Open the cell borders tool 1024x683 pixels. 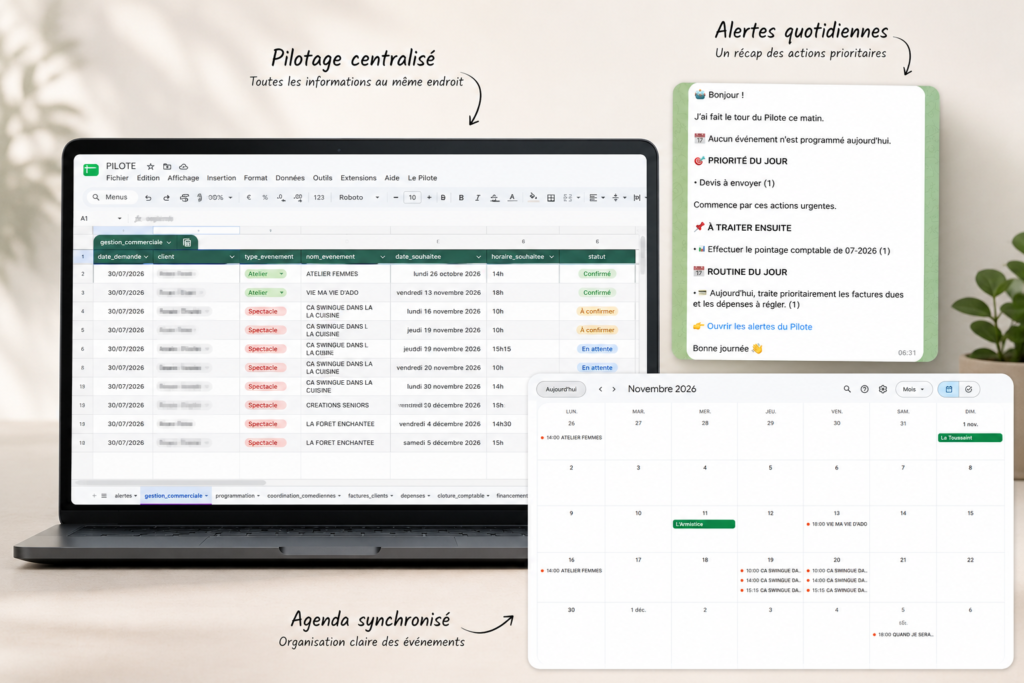coord(551,198)
